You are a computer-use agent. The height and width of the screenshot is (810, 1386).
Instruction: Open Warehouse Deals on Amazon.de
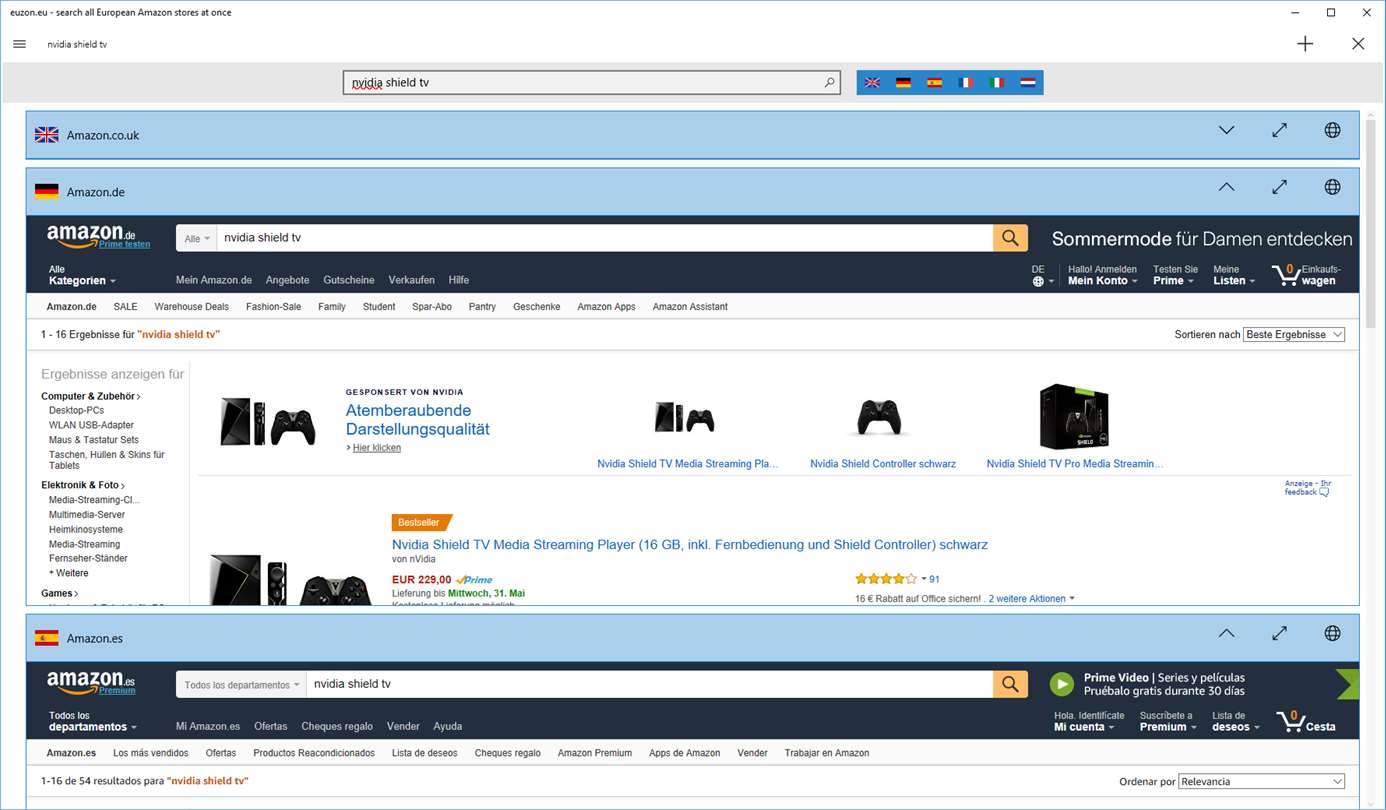pyautogui.click(x=191, y=307)
